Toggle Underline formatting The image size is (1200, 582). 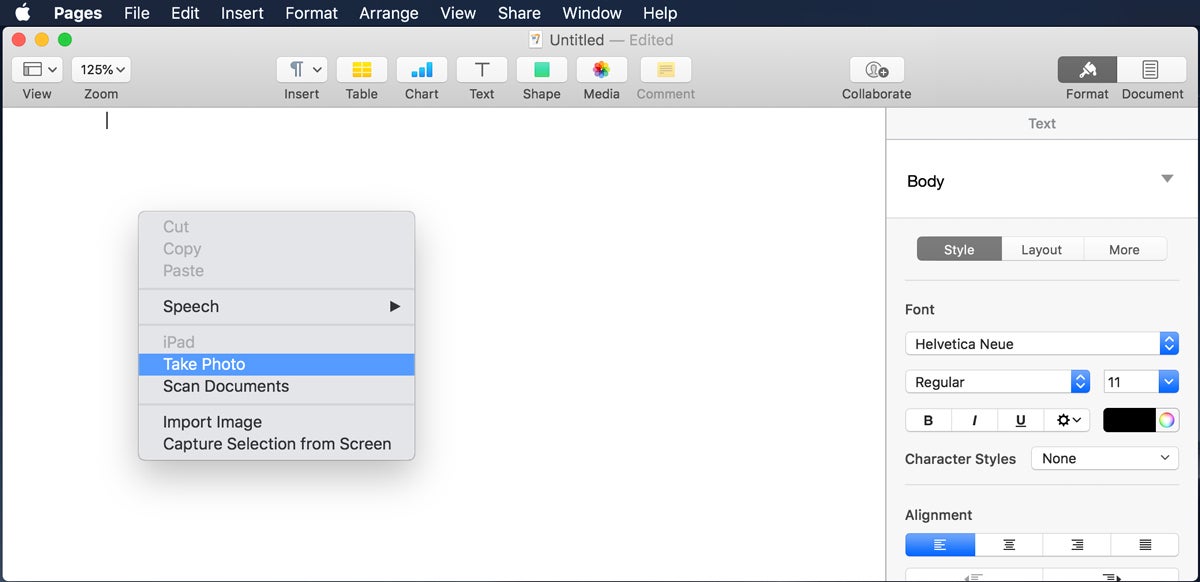pos(1020,420)
